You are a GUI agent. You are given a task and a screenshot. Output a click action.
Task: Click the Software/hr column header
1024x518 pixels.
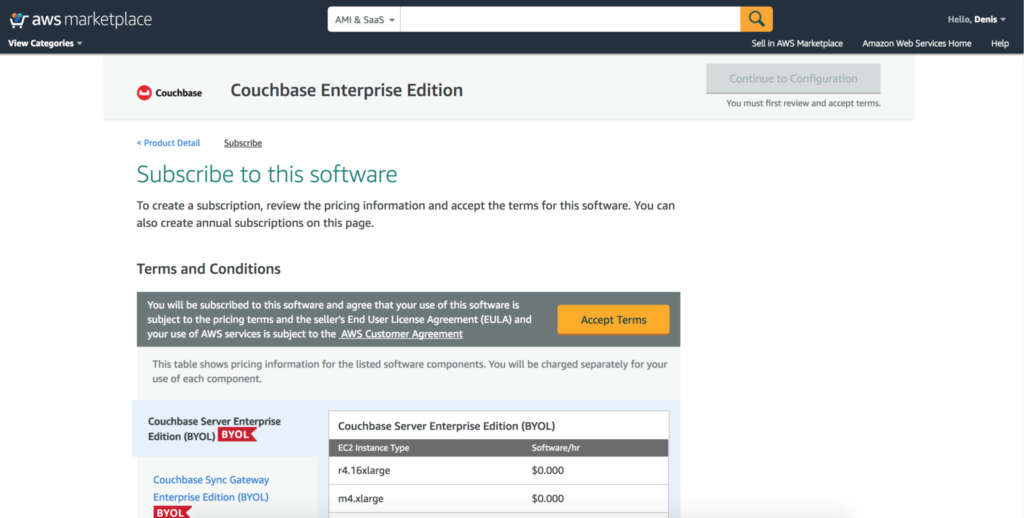coord(556,448)
